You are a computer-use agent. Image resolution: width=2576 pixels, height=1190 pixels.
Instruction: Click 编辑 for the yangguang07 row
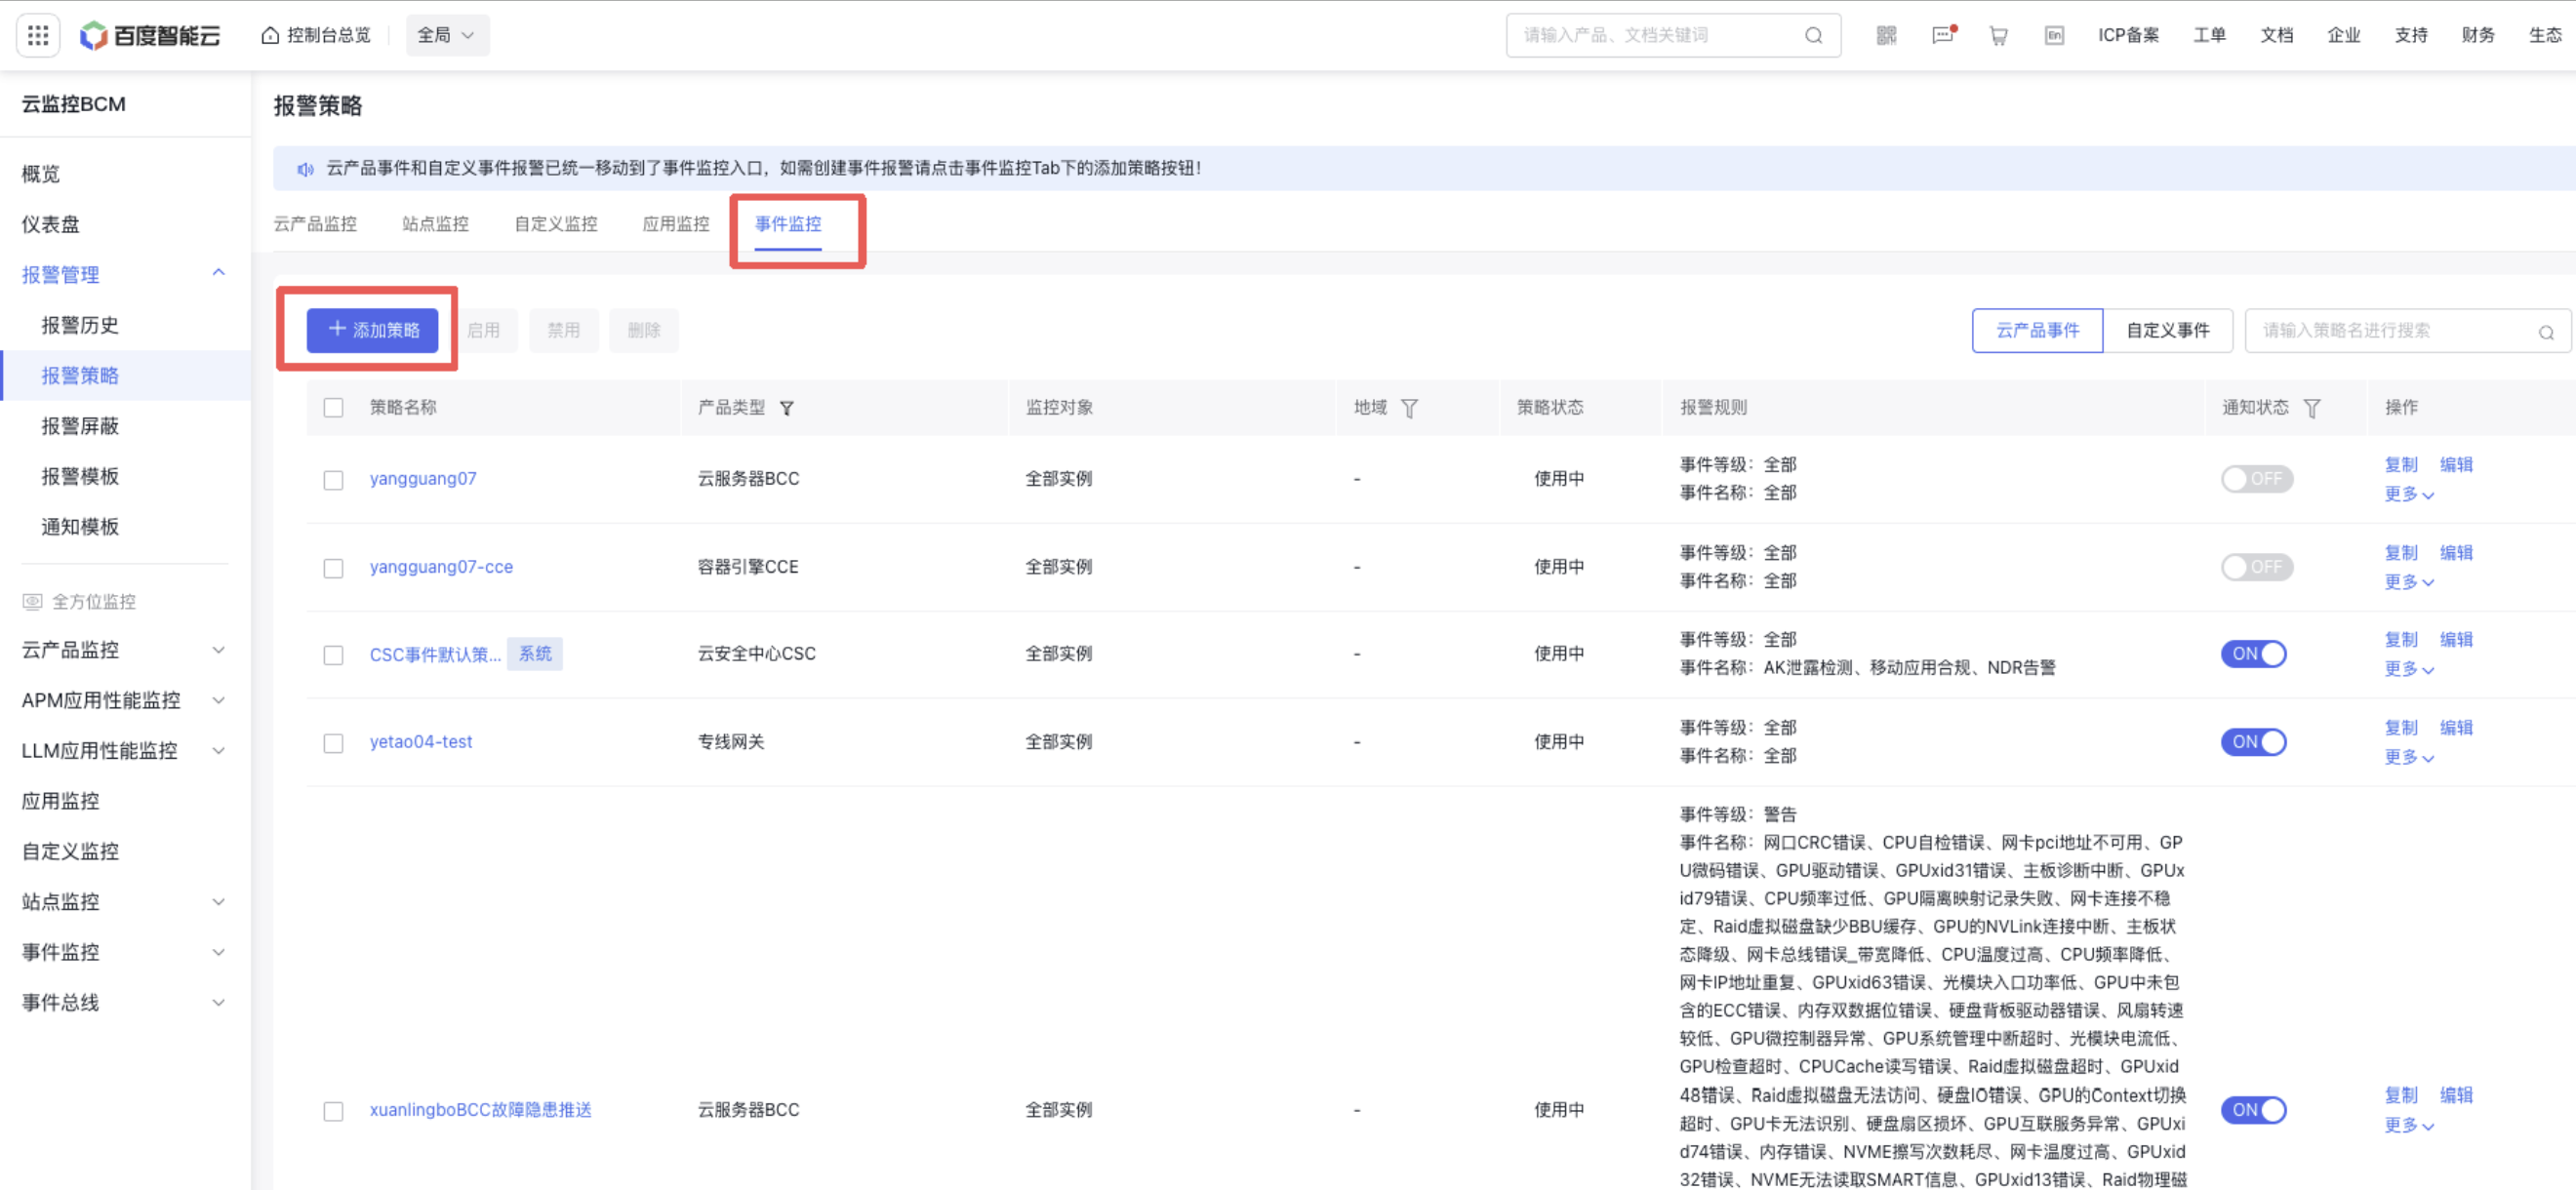[x=2456, y=465]
